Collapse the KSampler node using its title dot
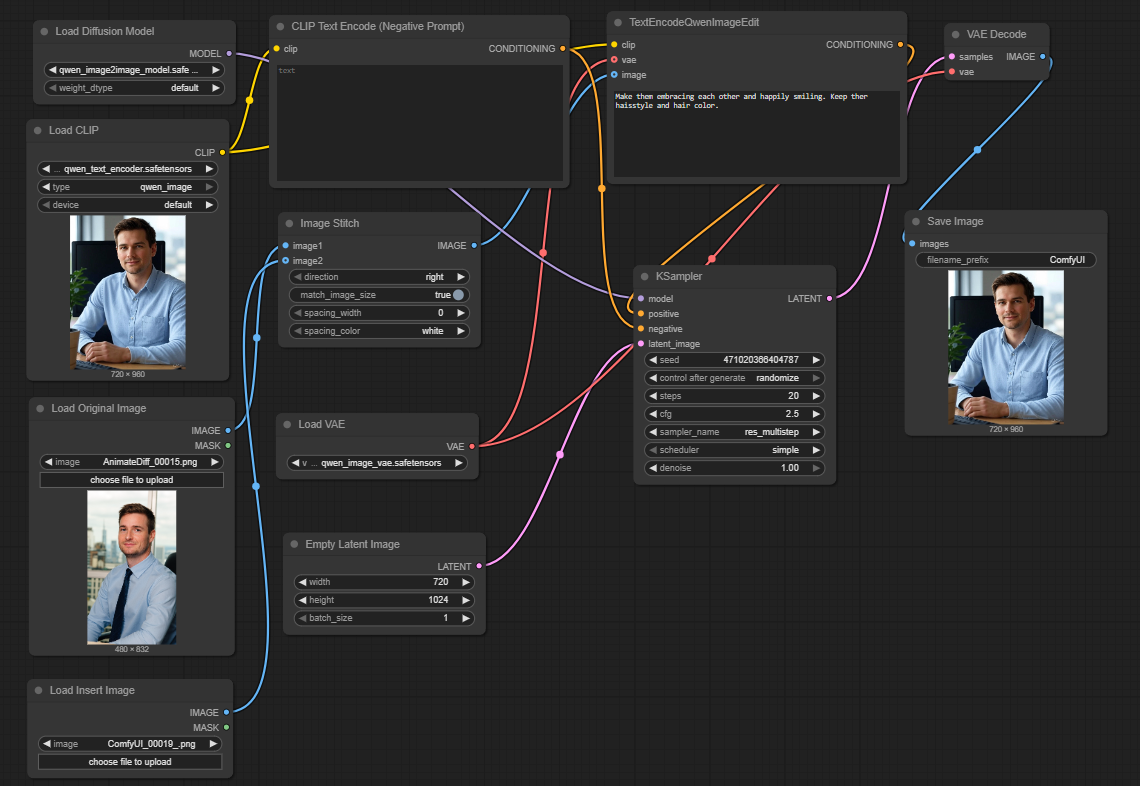 (645, 277)
